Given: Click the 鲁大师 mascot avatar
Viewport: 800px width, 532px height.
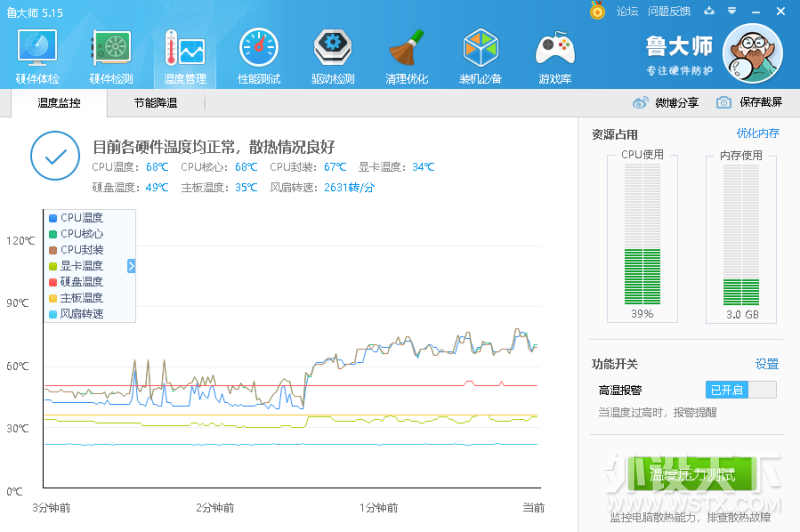Looking at the screenshot, I should [x=753, y=53].
